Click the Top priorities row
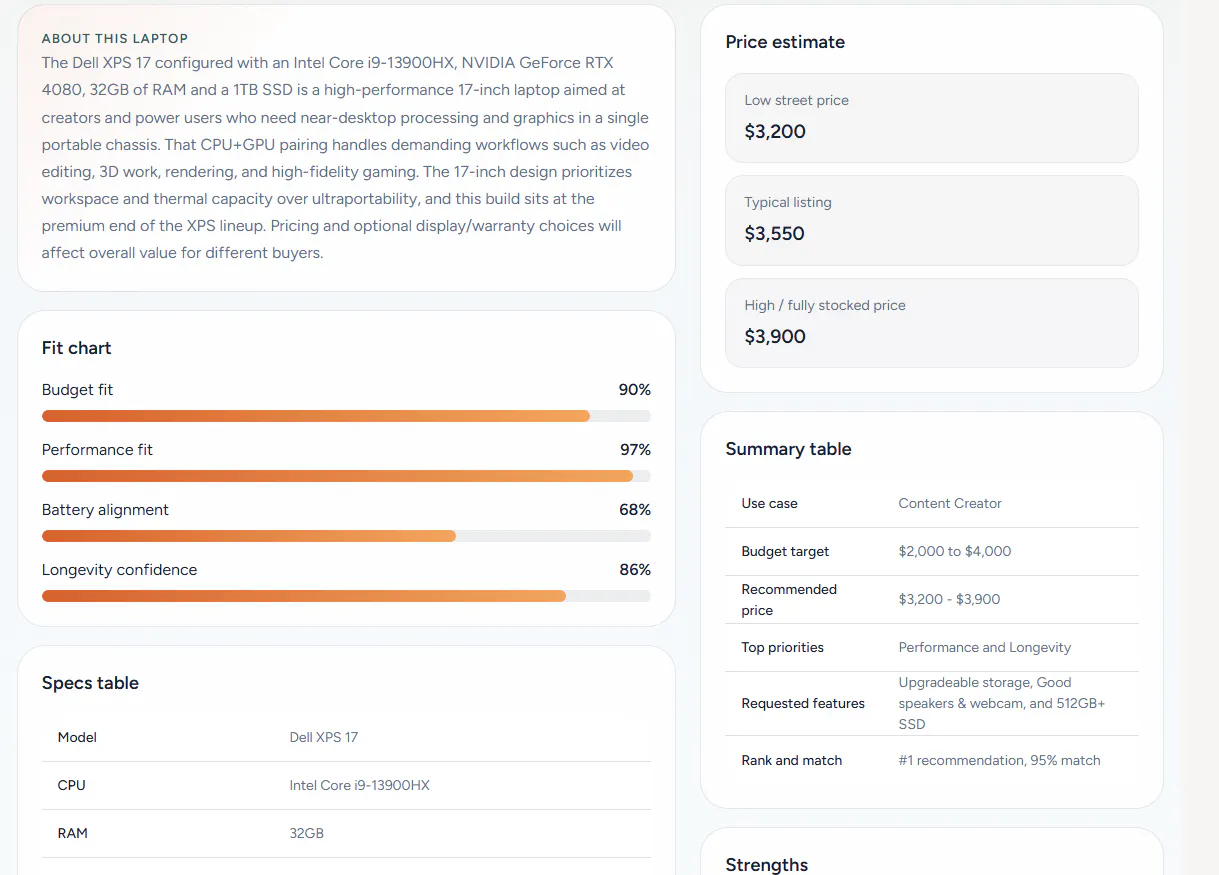The image size is (1219, 875). (932, 648)
